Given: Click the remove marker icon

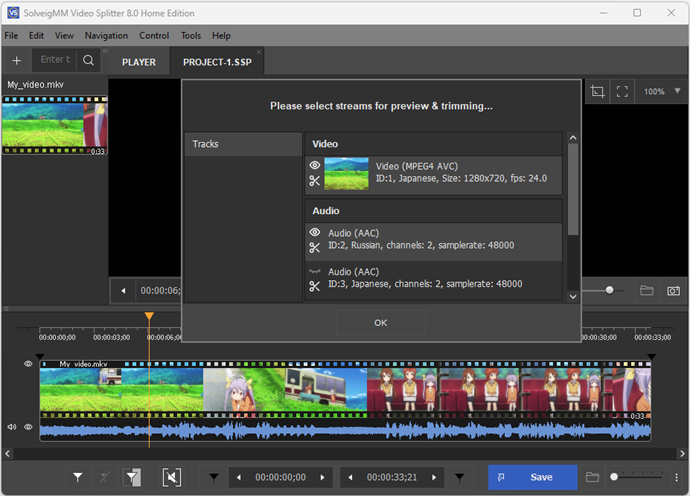Looking at the screenshot, I should point(105,477).
